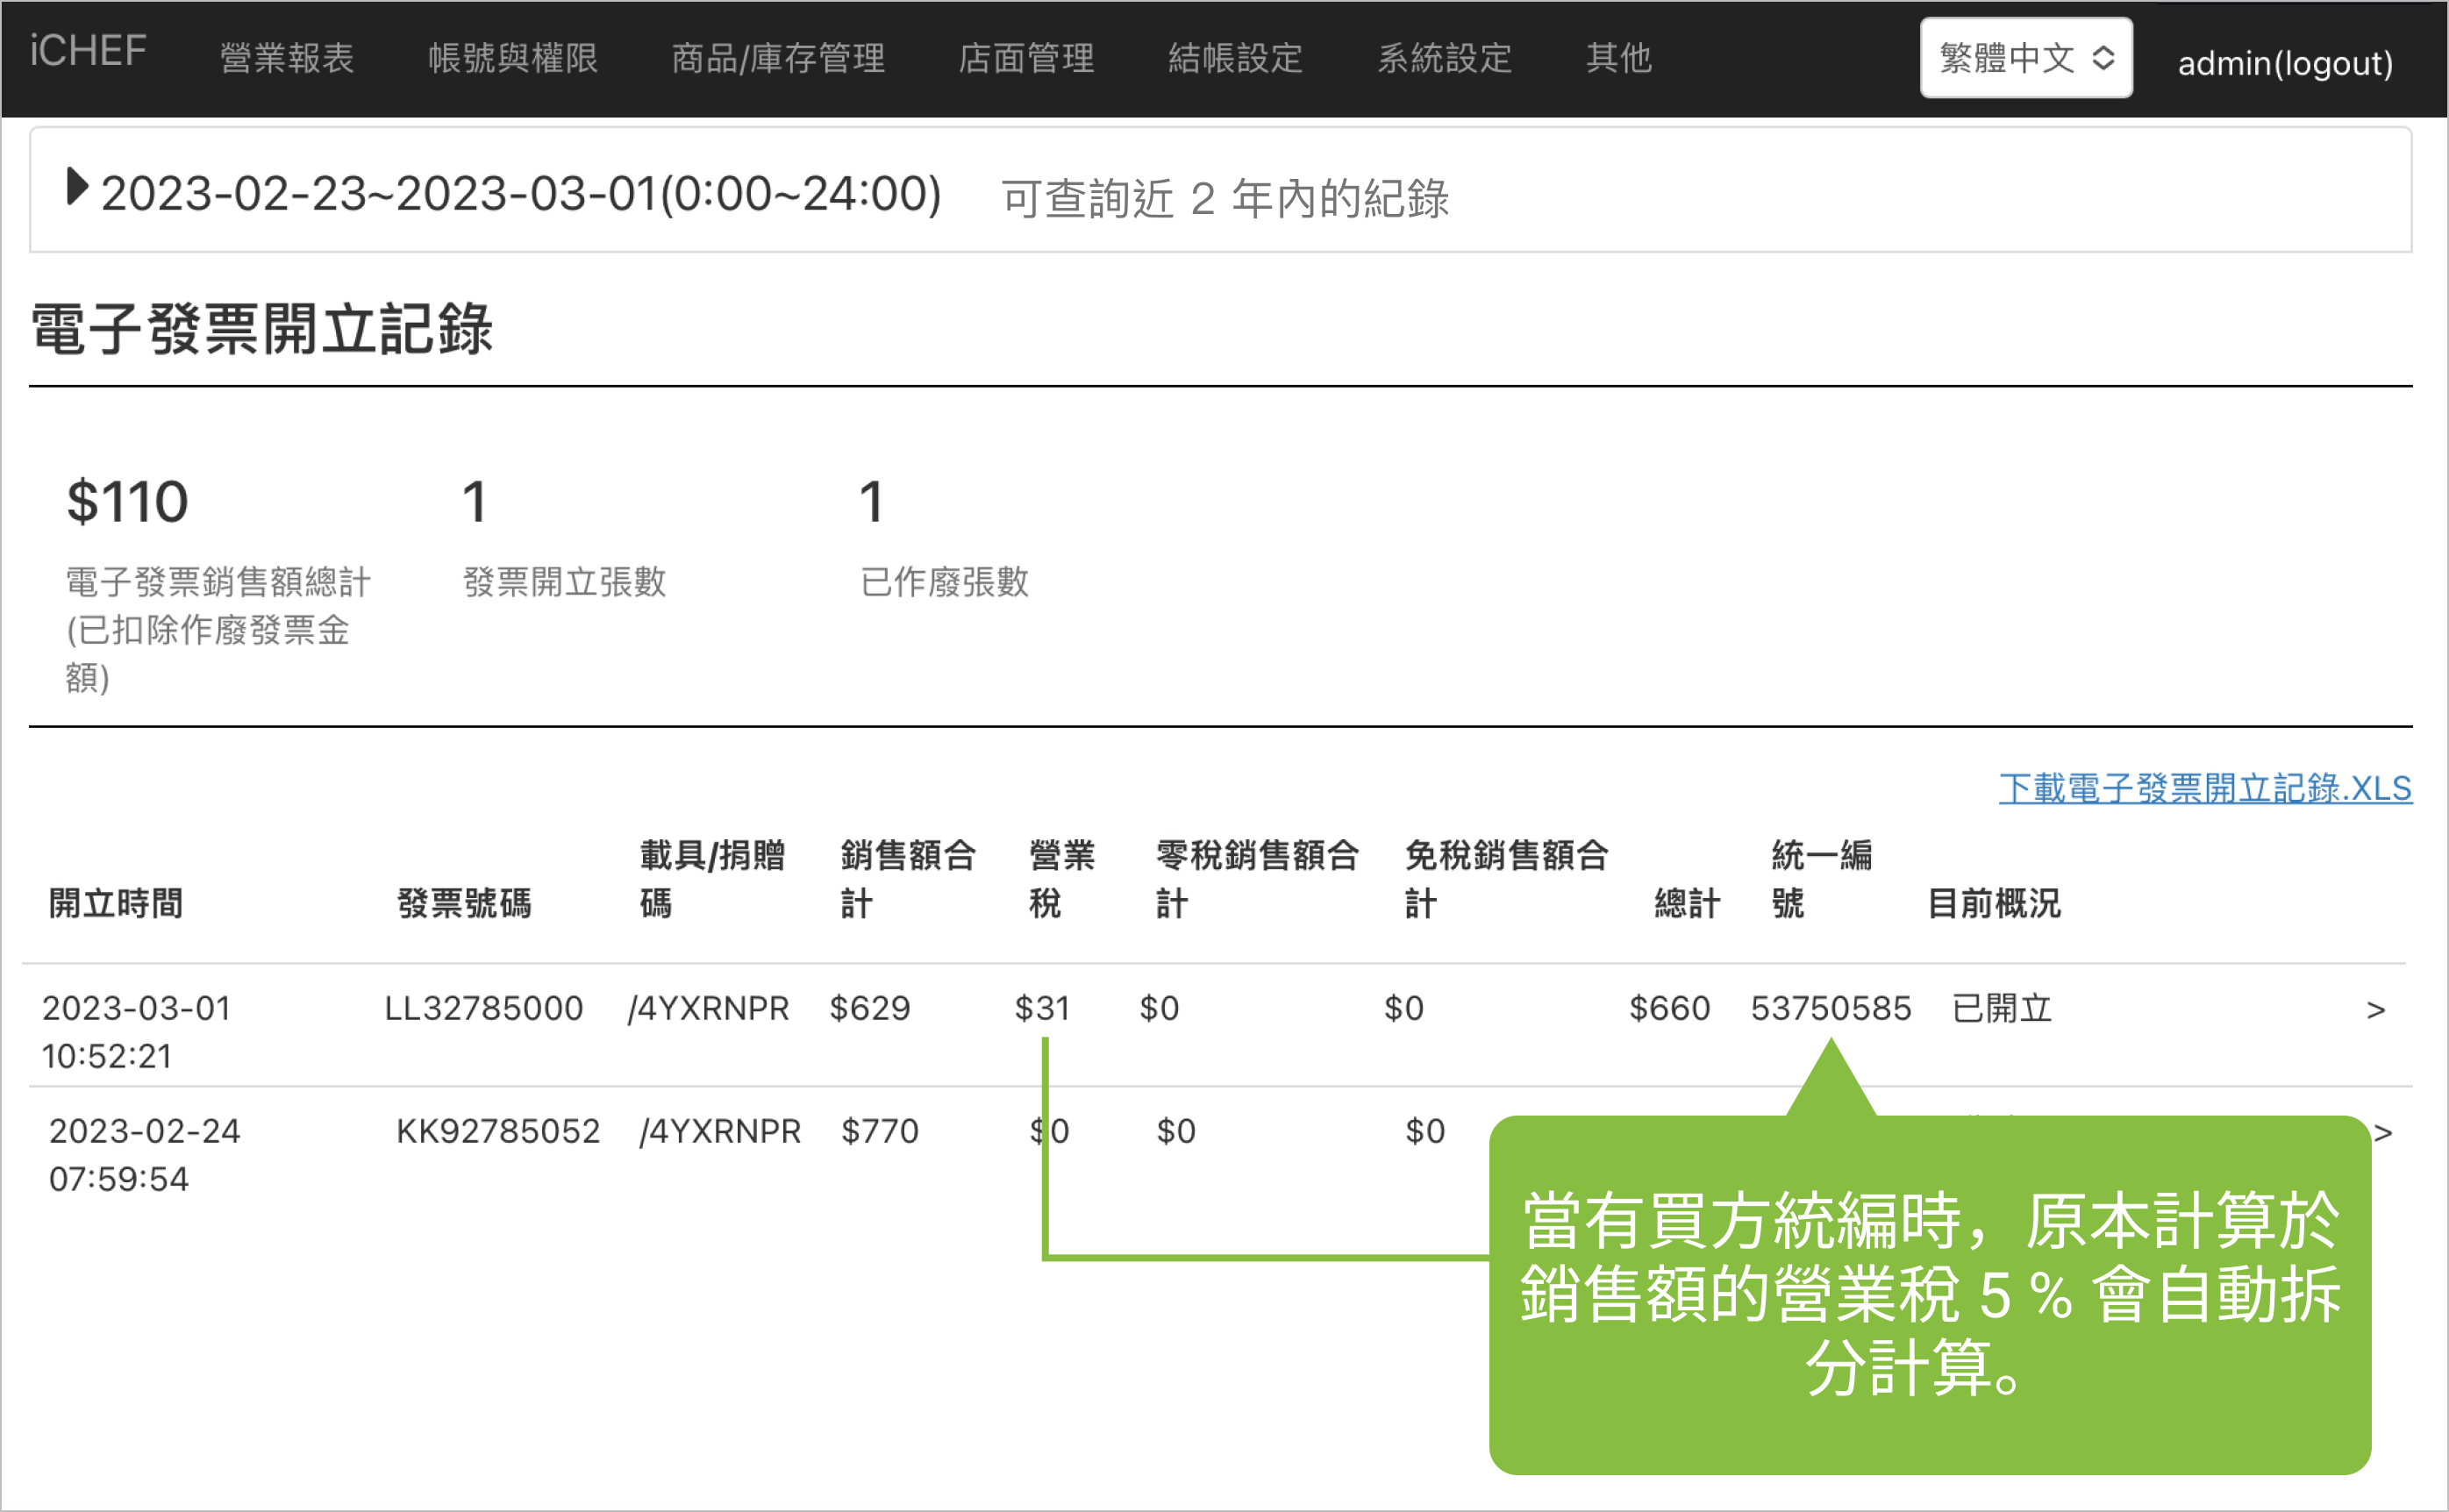Download 電子發票開立記錄.XLS file
2449x1512 pixels.
(2205, 788)
